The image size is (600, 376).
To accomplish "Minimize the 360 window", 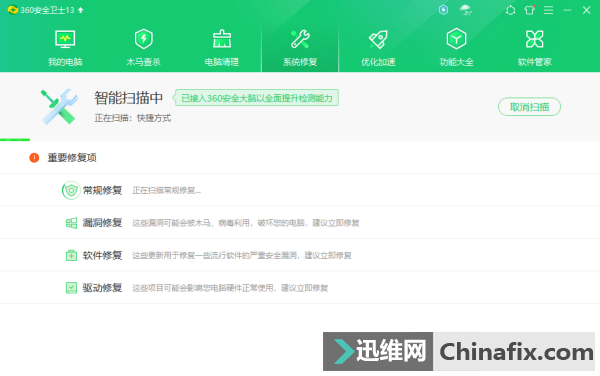I will (x=567, y=10).
